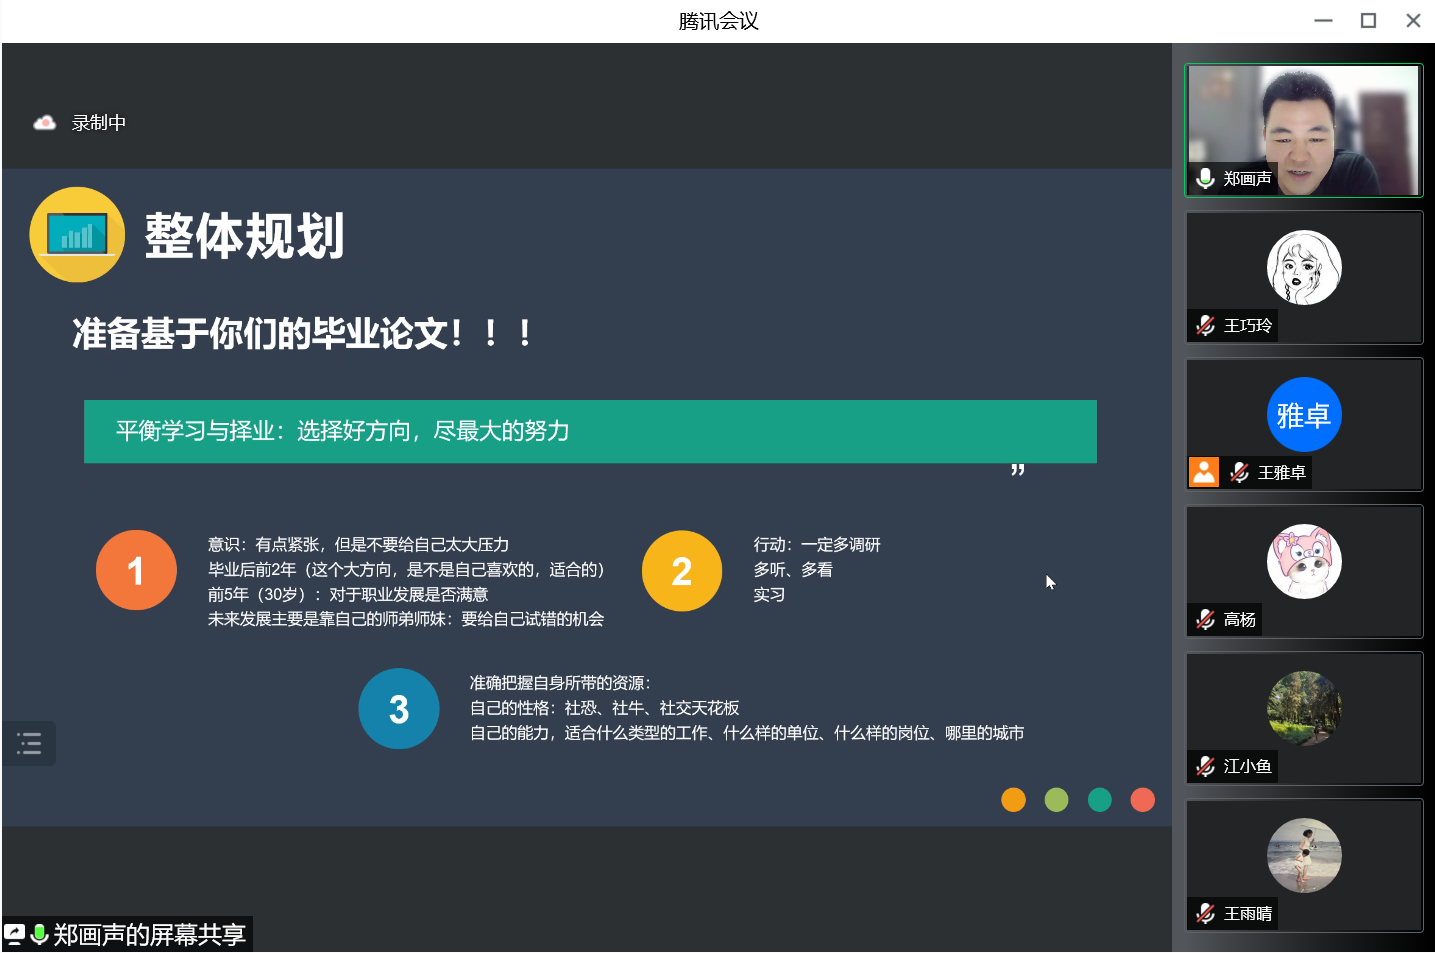The width and height of the screenshot is (1435, 953).
Task: Click the 录制中 recording label
Action: pyautogui.click(x=97, y=121)
